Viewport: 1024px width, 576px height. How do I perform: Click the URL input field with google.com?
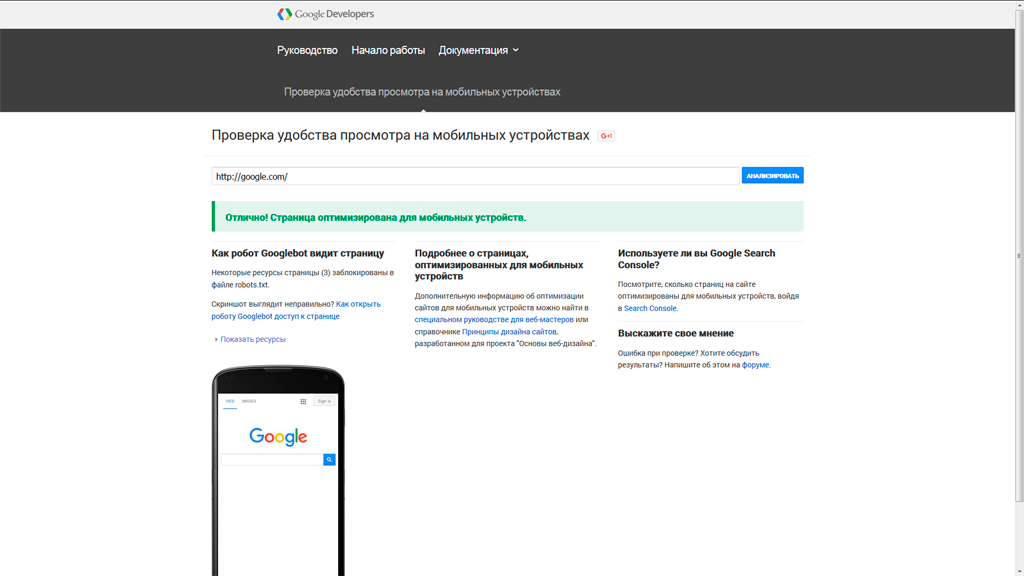[x=475, y=176]
